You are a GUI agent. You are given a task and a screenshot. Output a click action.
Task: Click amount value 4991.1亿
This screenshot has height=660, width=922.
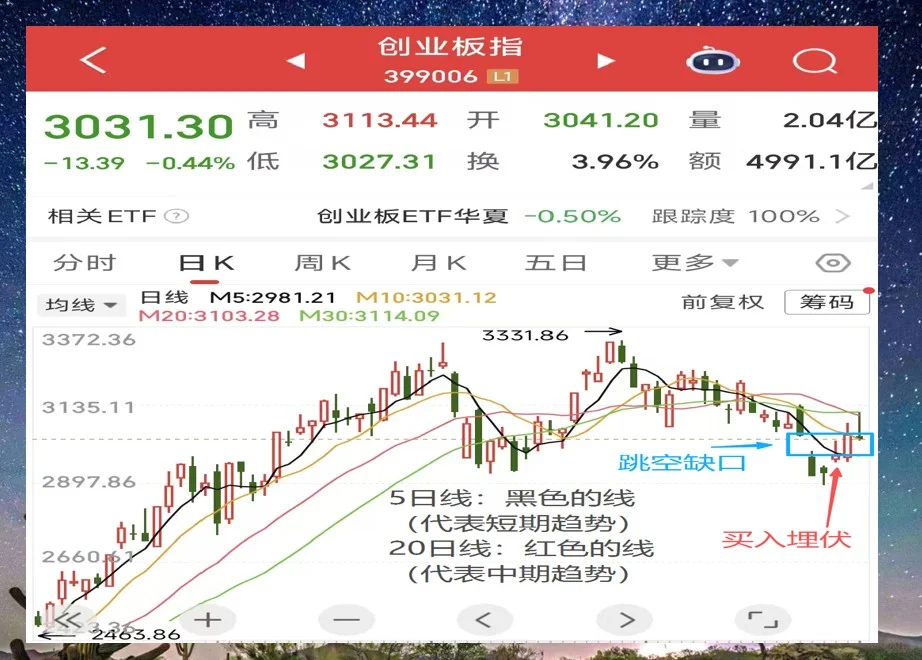(811, 162)
